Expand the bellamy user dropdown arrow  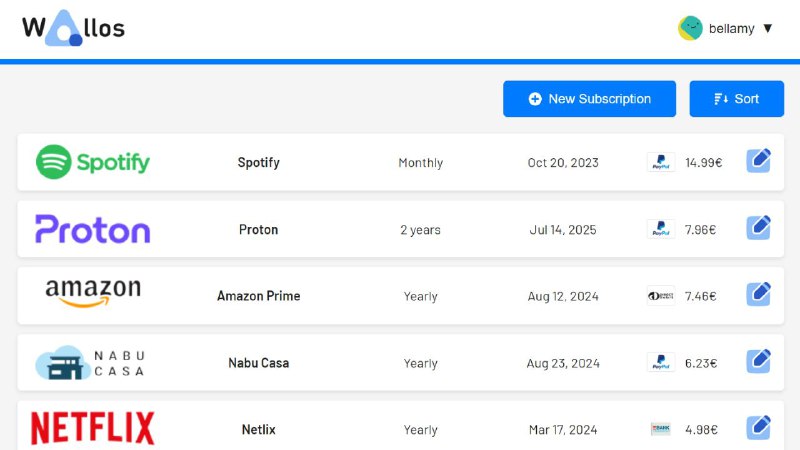[768, 28]
